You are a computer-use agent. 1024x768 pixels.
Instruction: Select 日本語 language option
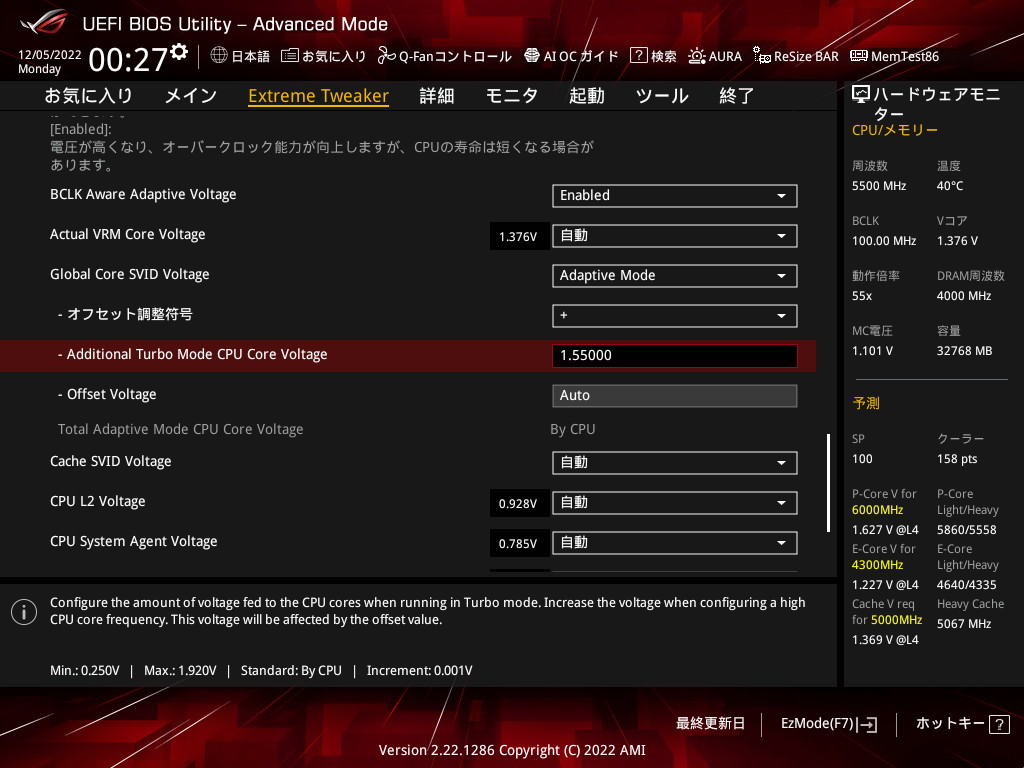(250, 56)
